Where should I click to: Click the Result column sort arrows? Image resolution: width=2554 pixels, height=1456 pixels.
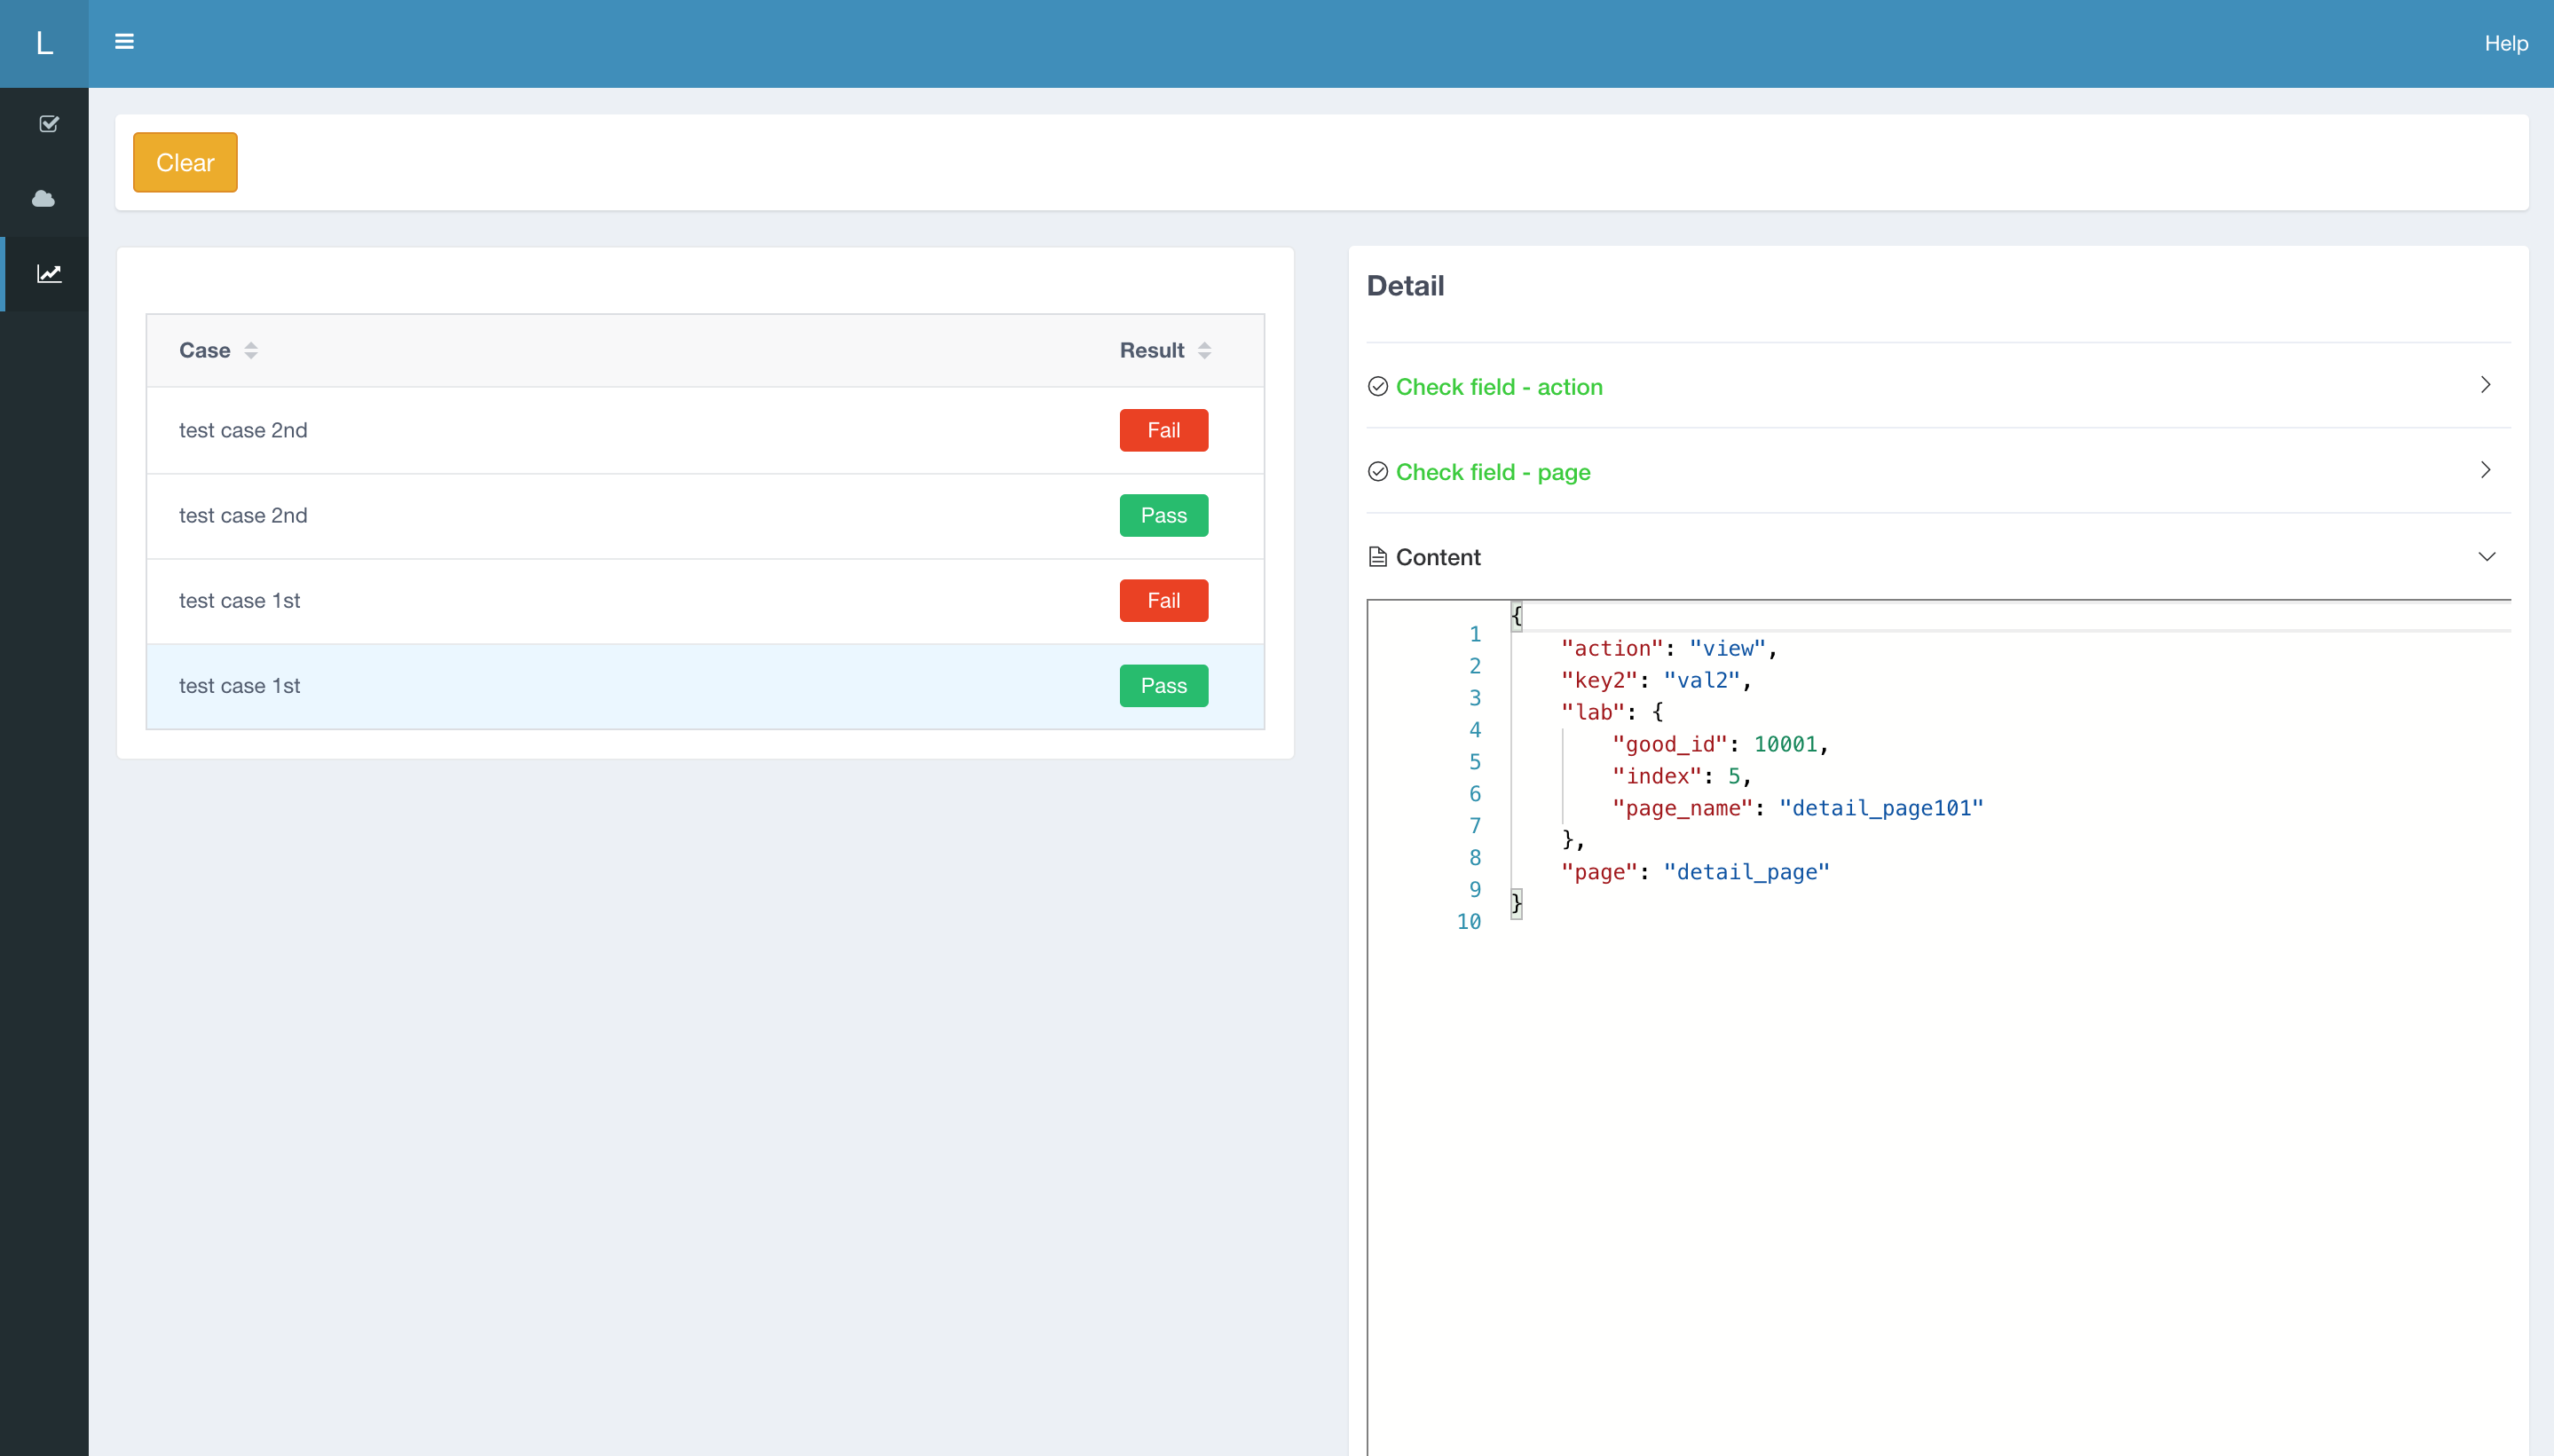1204,350
